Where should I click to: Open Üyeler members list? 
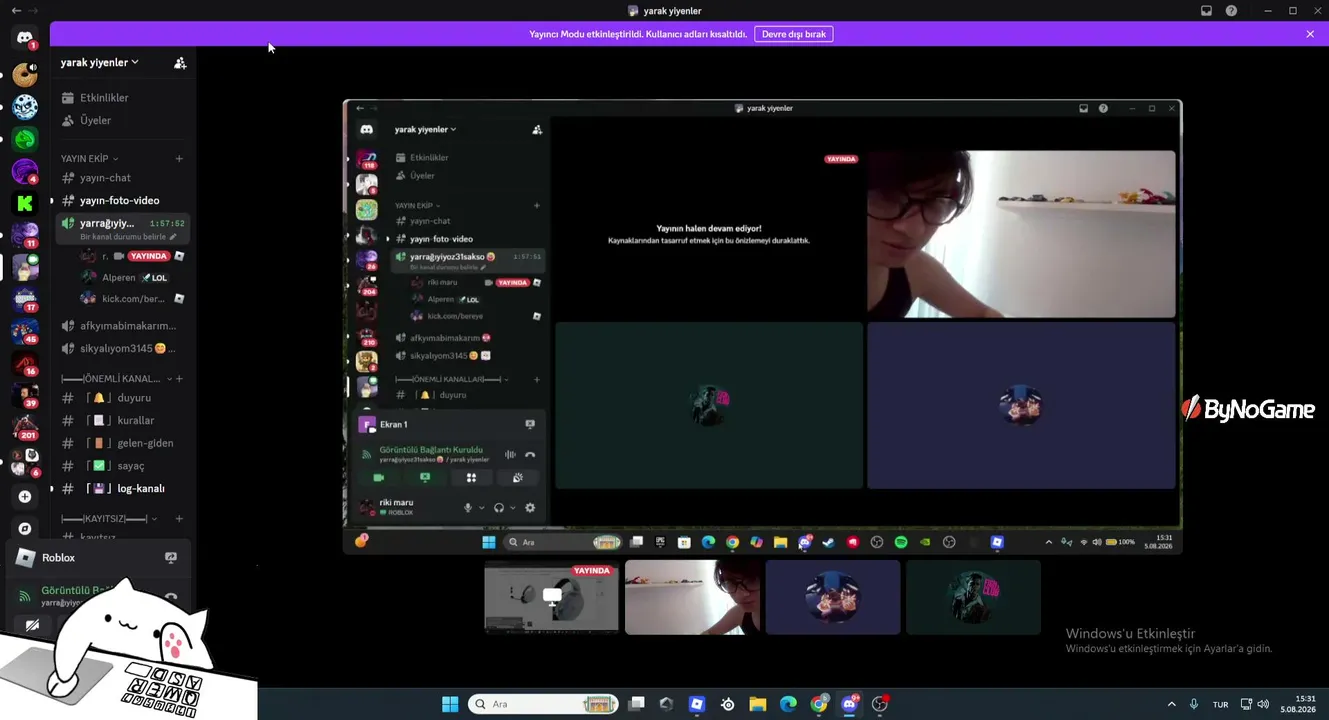95,120
